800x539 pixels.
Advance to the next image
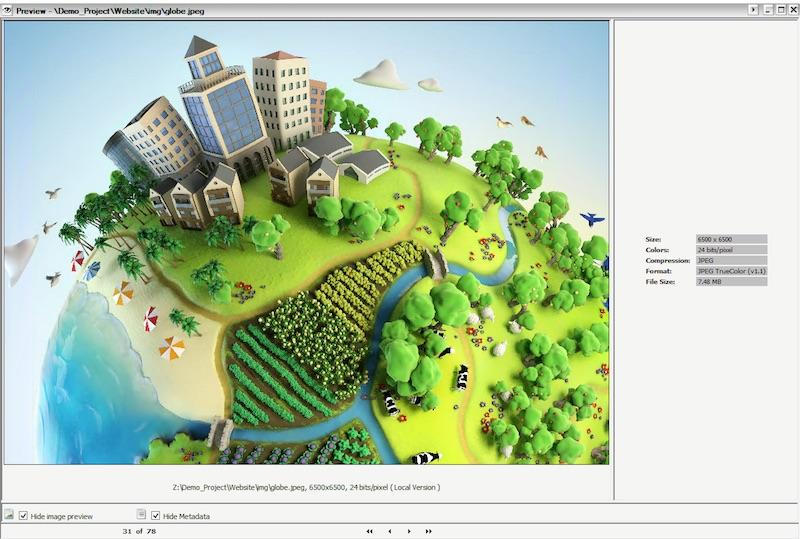pos(409,531)
